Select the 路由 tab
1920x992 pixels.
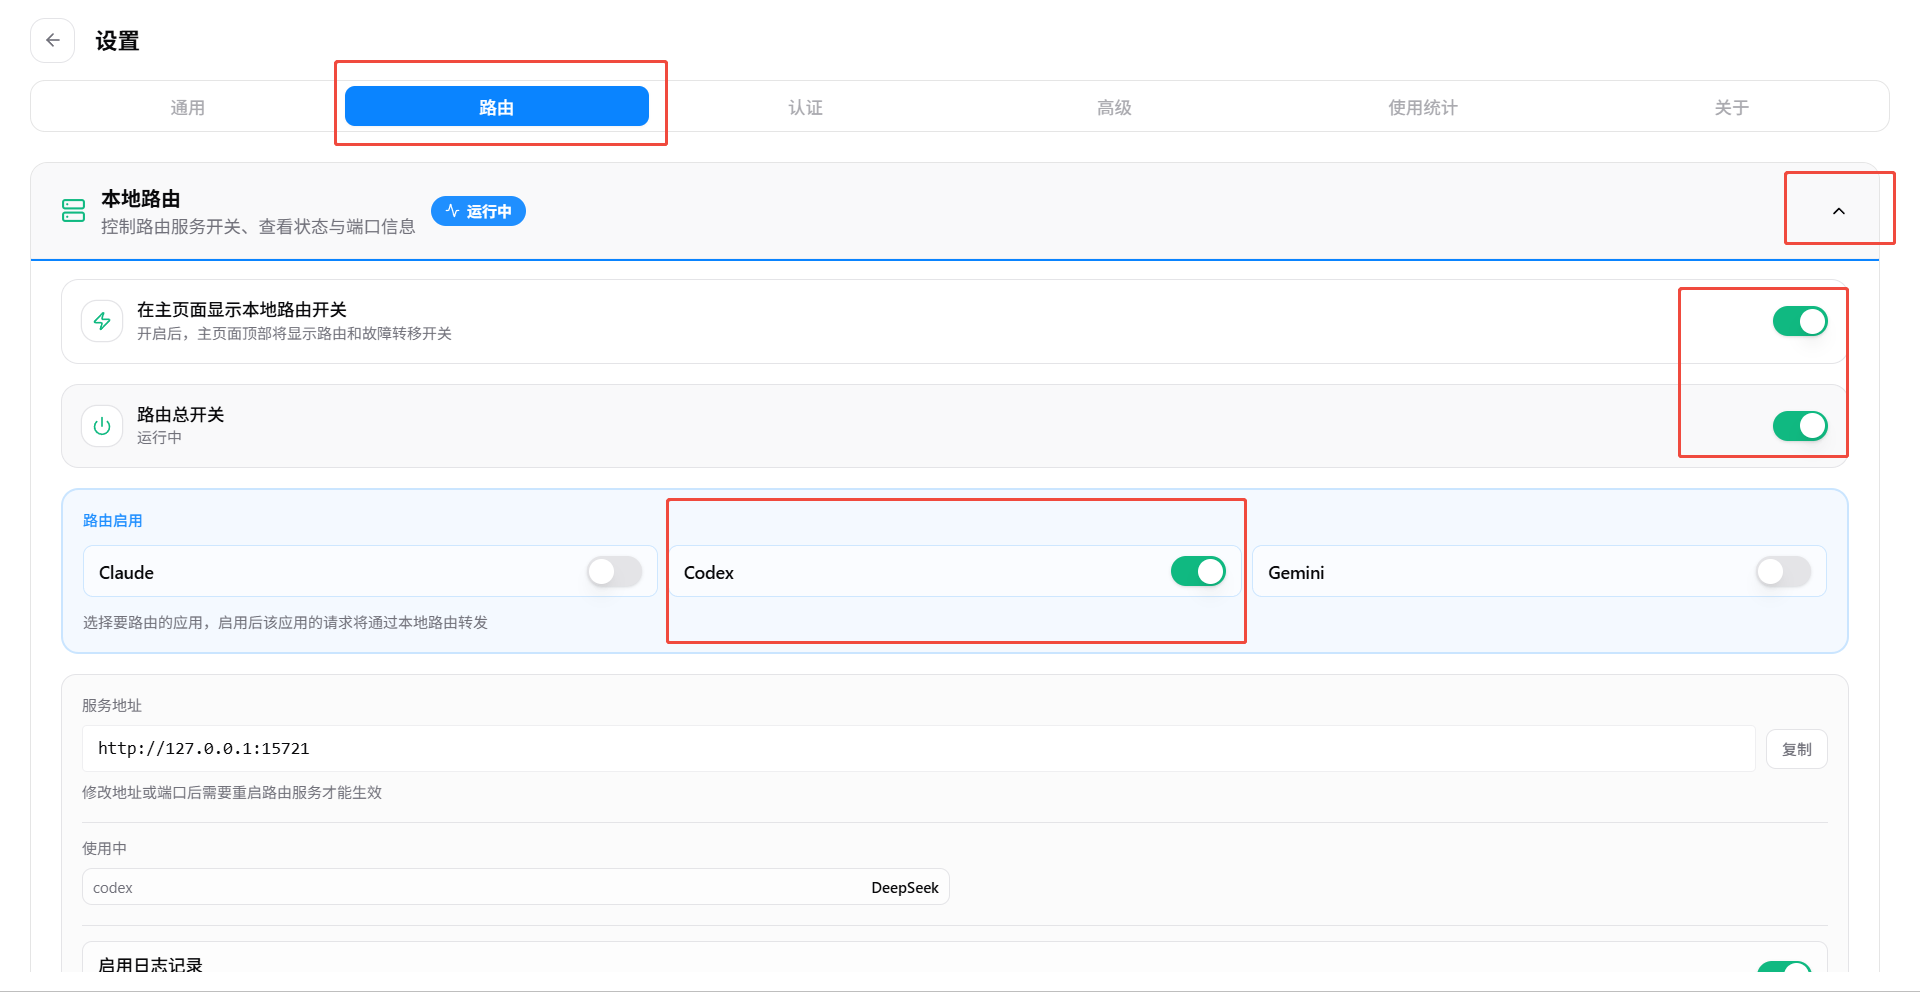(x=497, y=106)
